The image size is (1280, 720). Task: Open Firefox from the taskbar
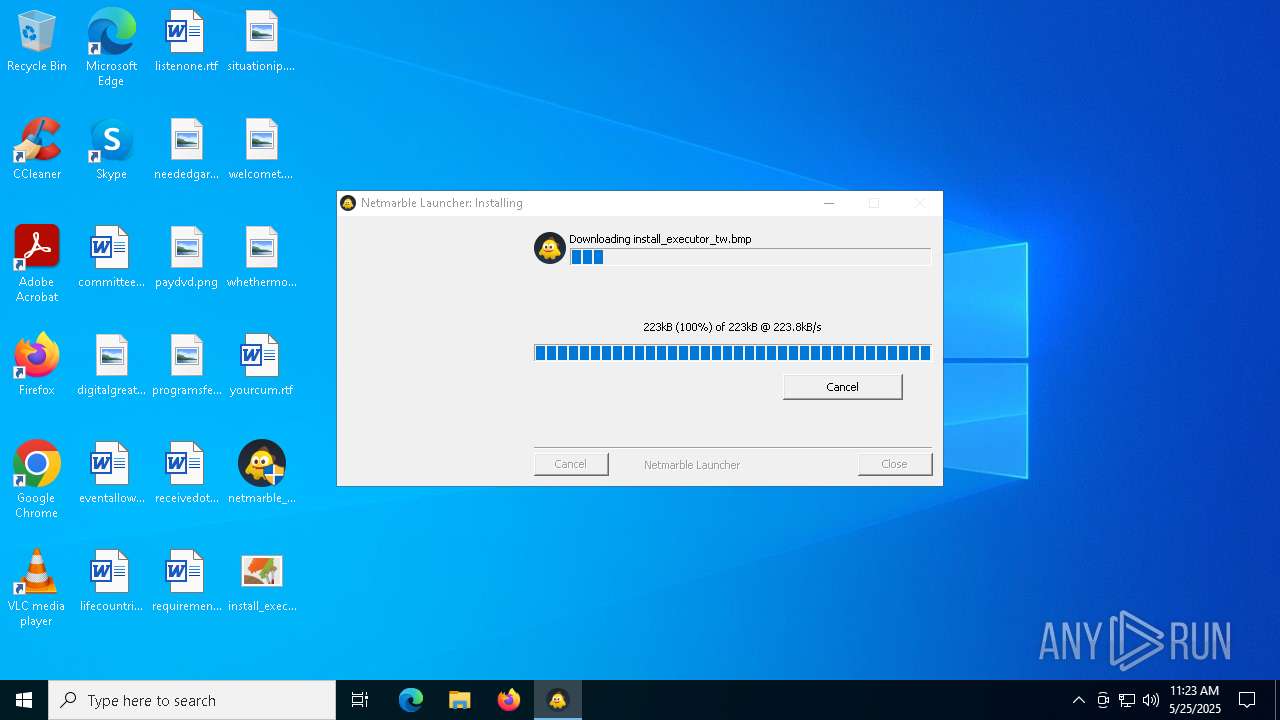point(509,700)
